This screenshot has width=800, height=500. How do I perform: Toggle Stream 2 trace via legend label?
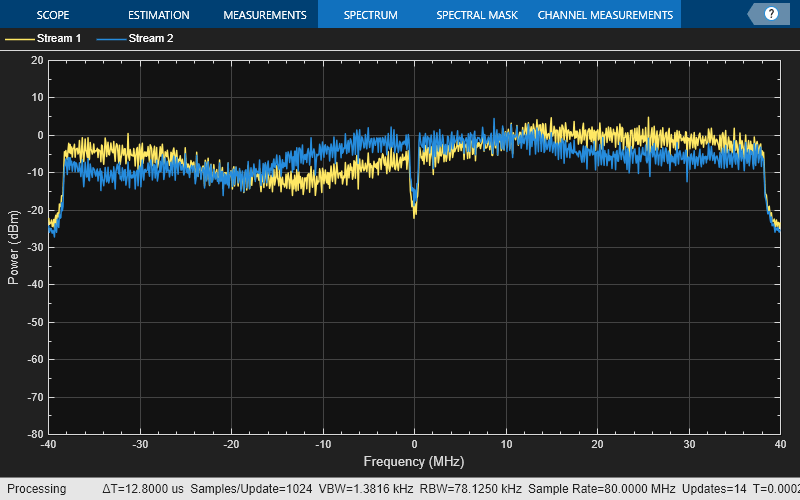[x=151, y=39]
